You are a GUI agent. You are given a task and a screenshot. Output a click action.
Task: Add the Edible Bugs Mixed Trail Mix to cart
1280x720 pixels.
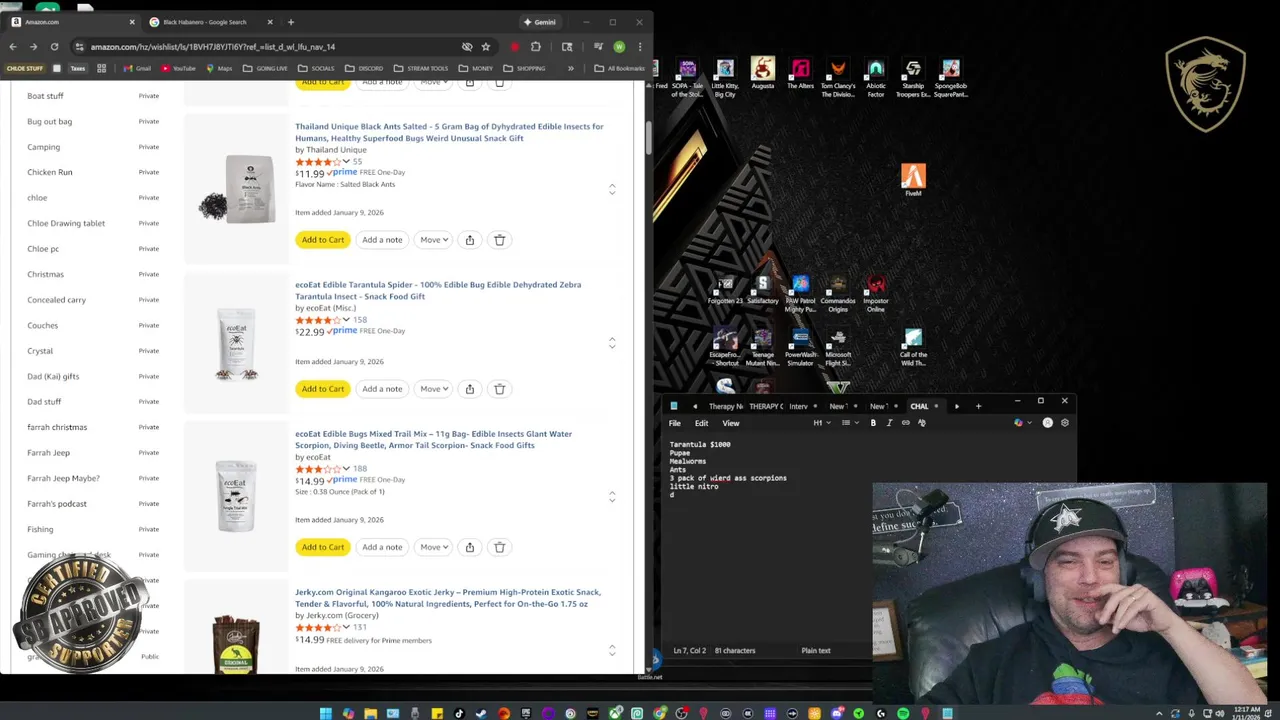pos(323,547)
